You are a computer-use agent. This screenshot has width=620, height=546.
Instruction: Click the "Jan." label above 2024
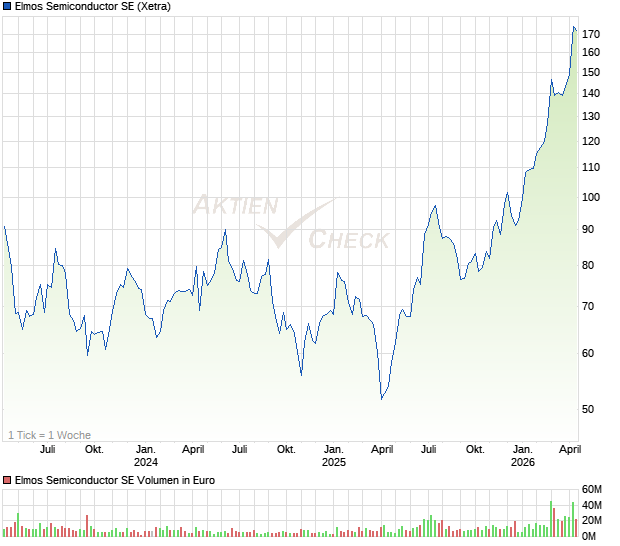click(146, 450)
